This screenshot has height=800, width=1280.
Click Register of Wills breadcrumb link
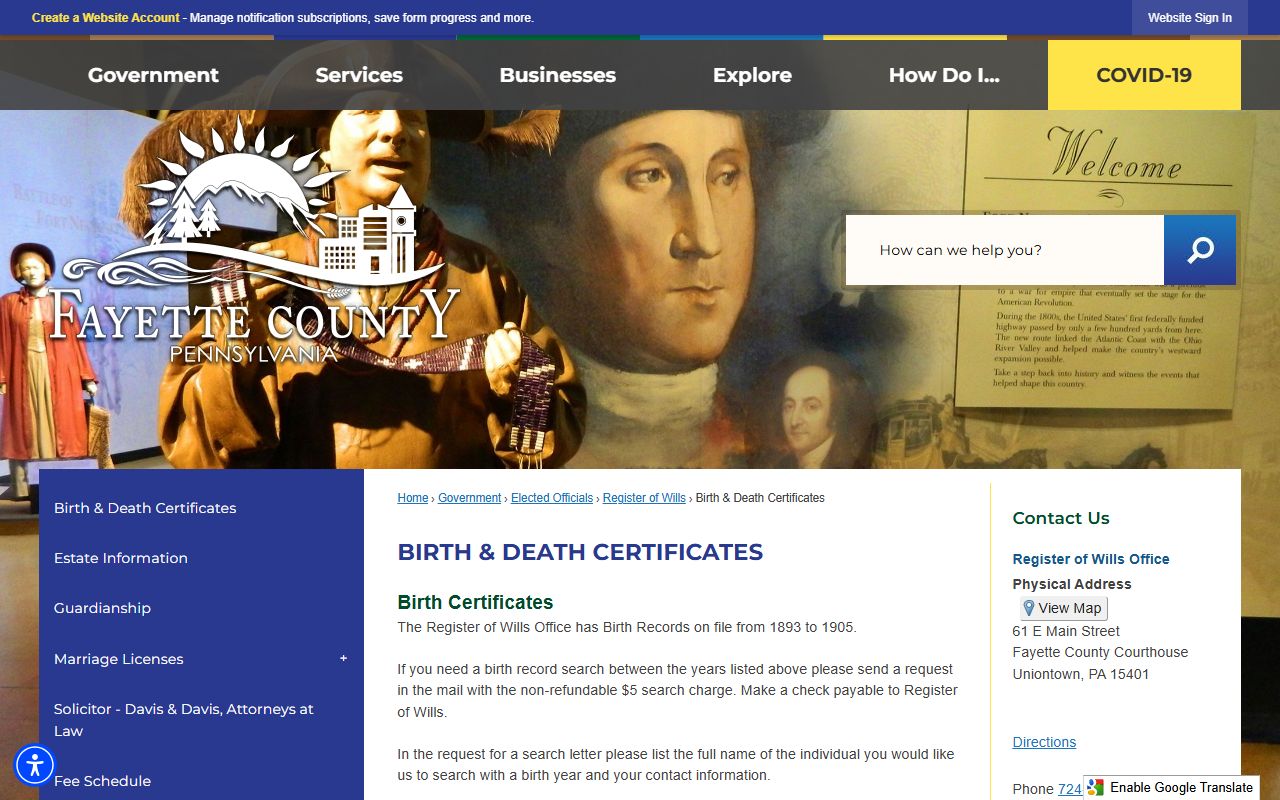(x=644, y=498)
